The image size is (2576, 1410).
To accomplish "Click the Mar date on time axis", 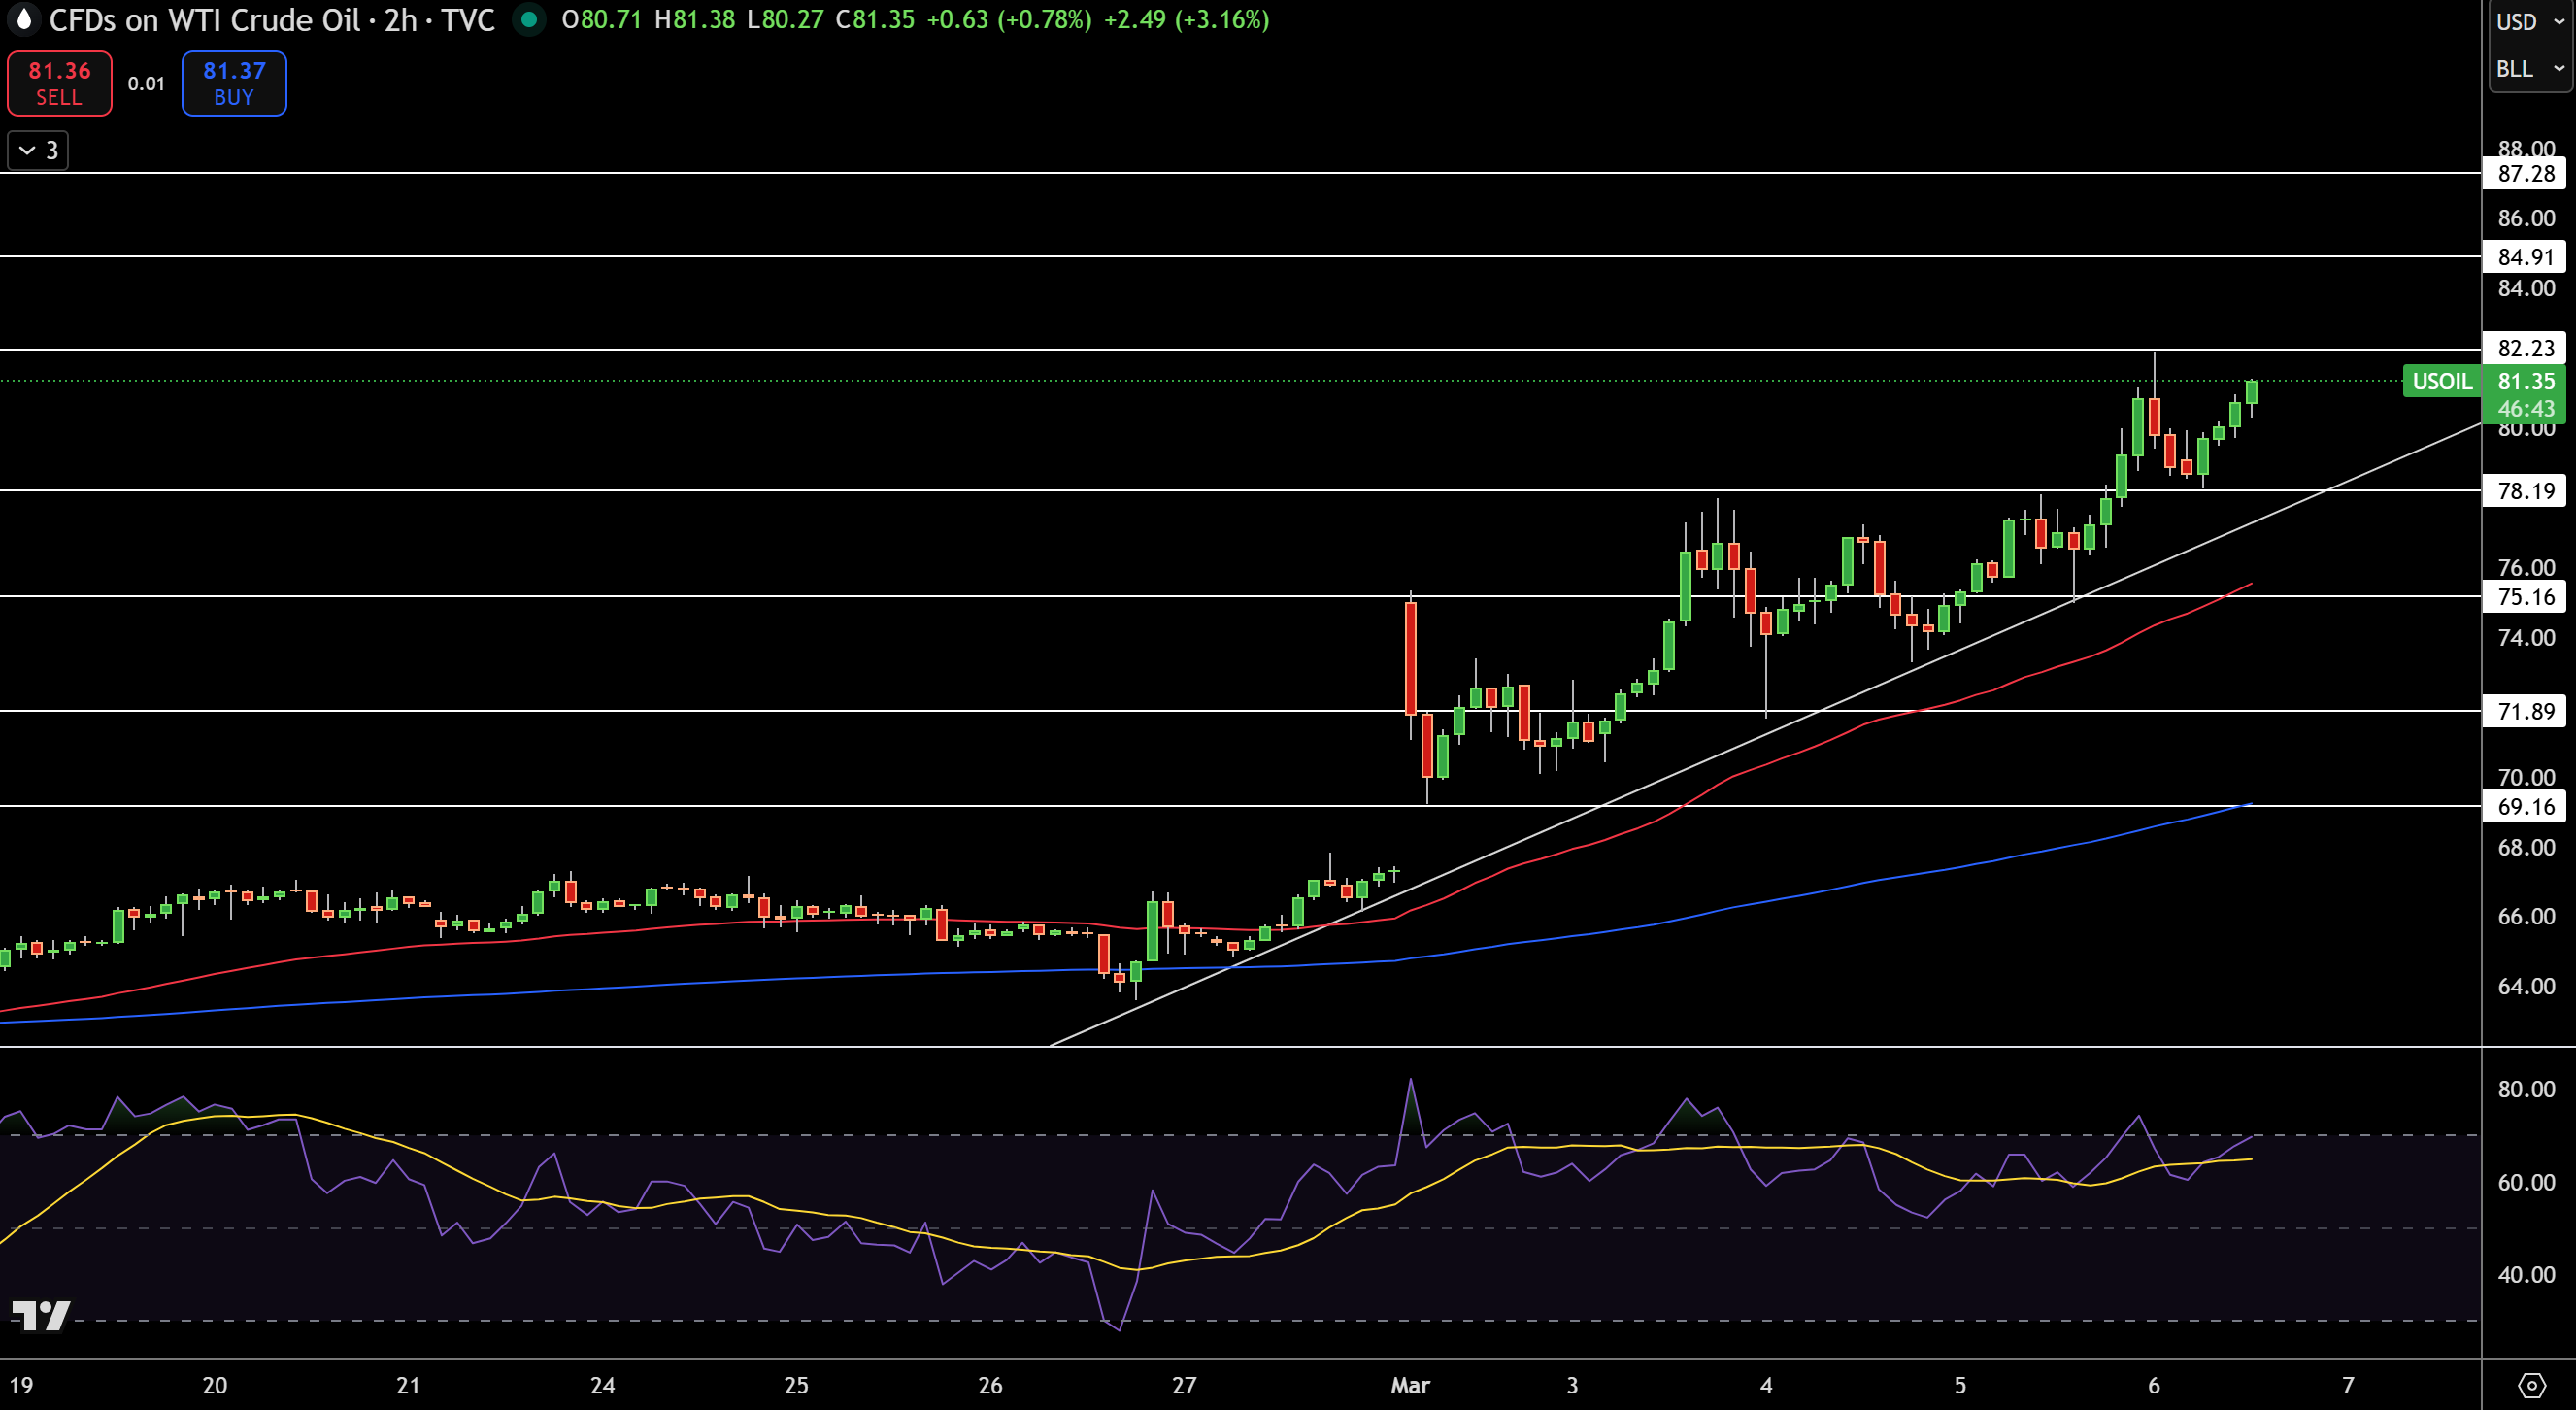I will tap(1410, 1385).
